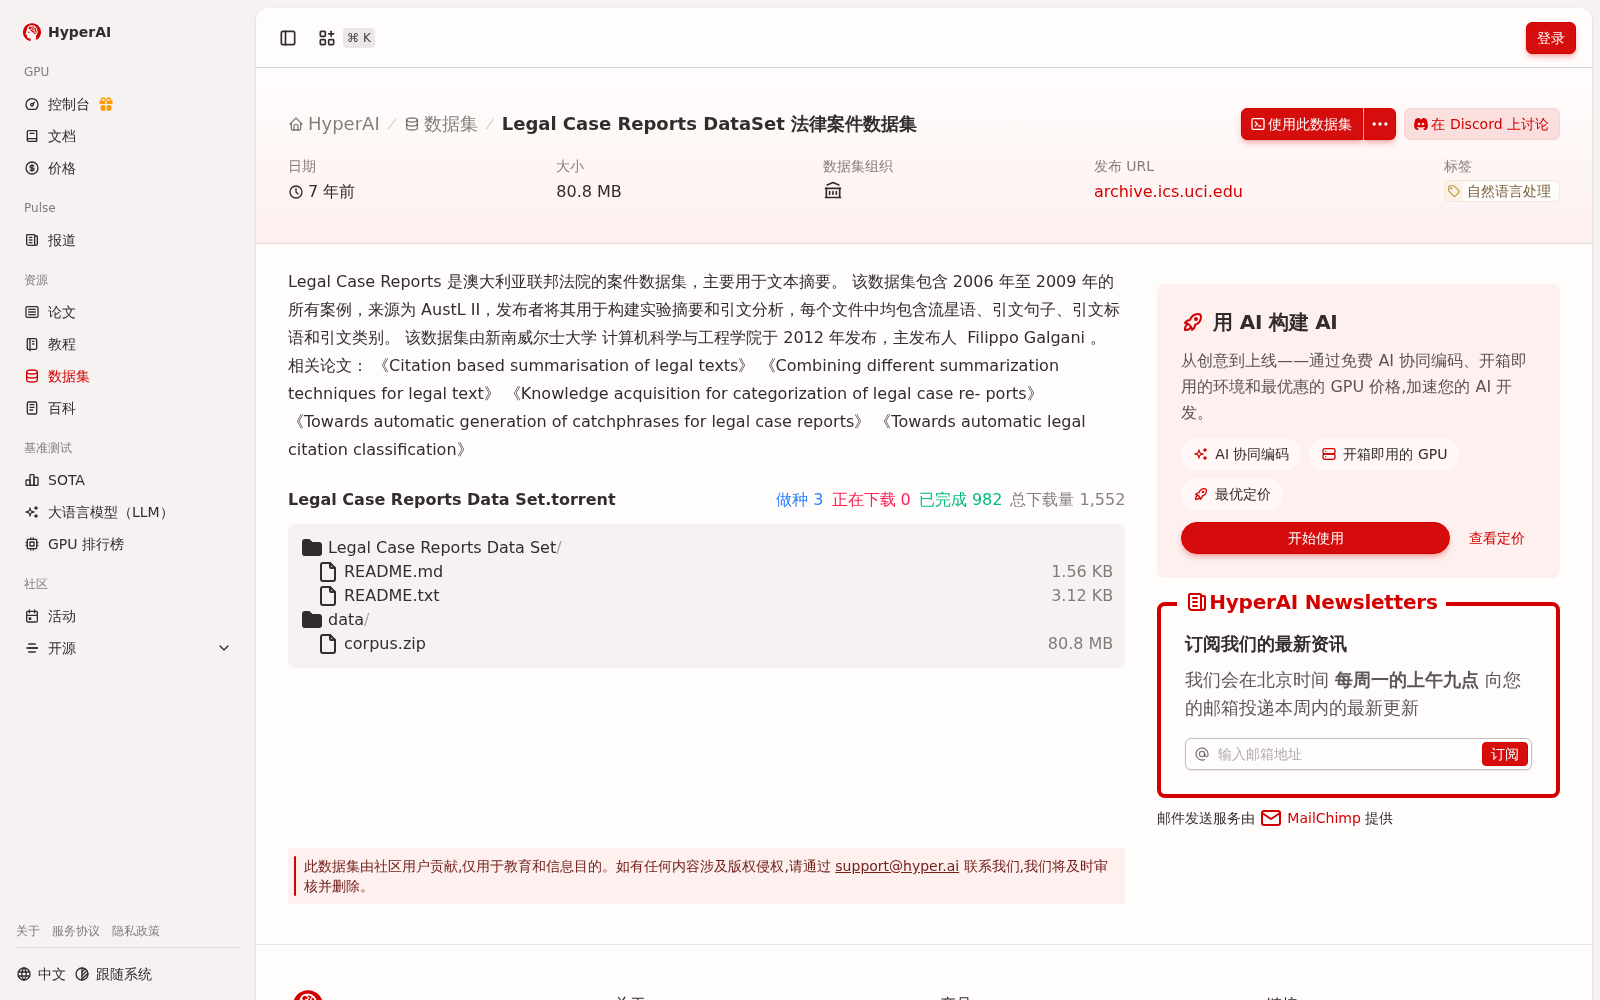
Task: Open 服务协议 terms link in sidebar
Action: 76,931
